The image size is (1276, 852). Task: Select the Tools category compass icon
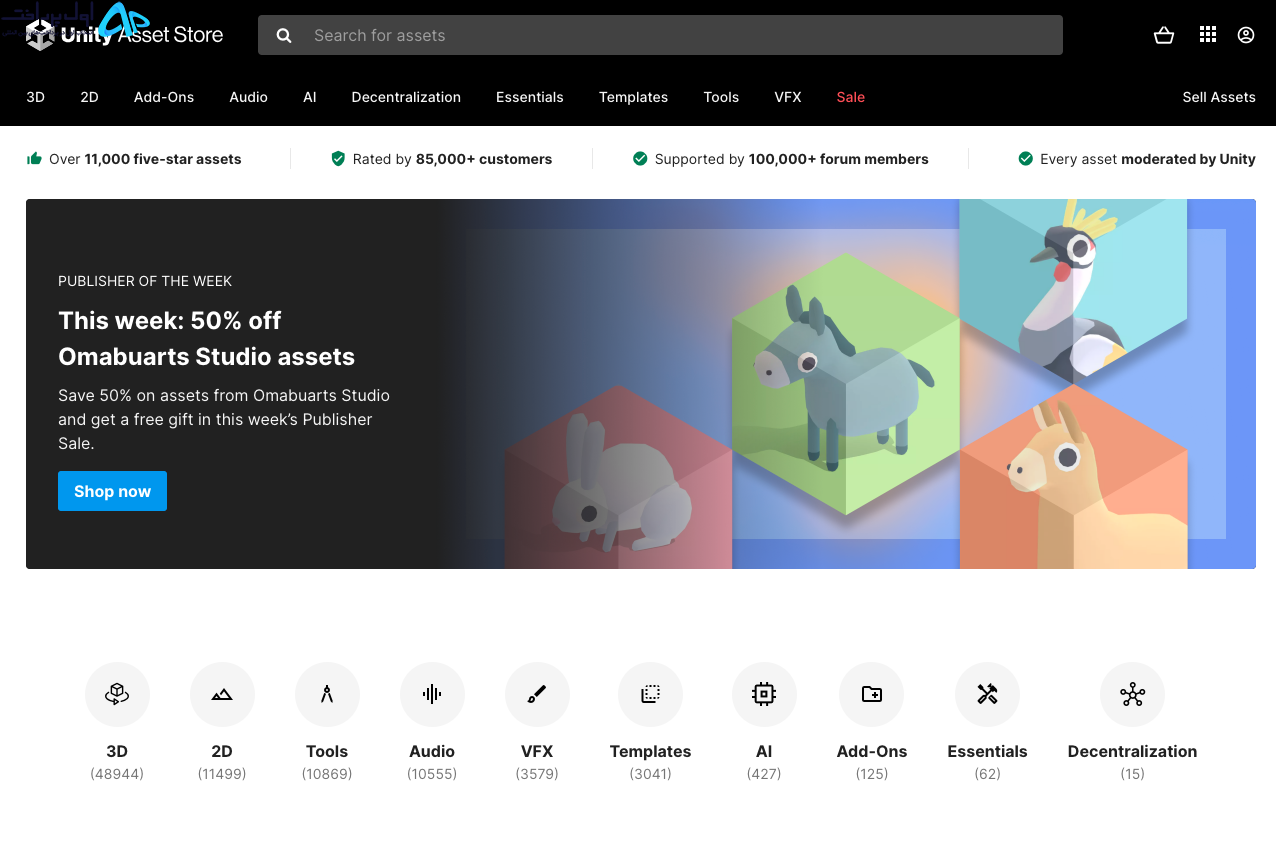point(327,694)
